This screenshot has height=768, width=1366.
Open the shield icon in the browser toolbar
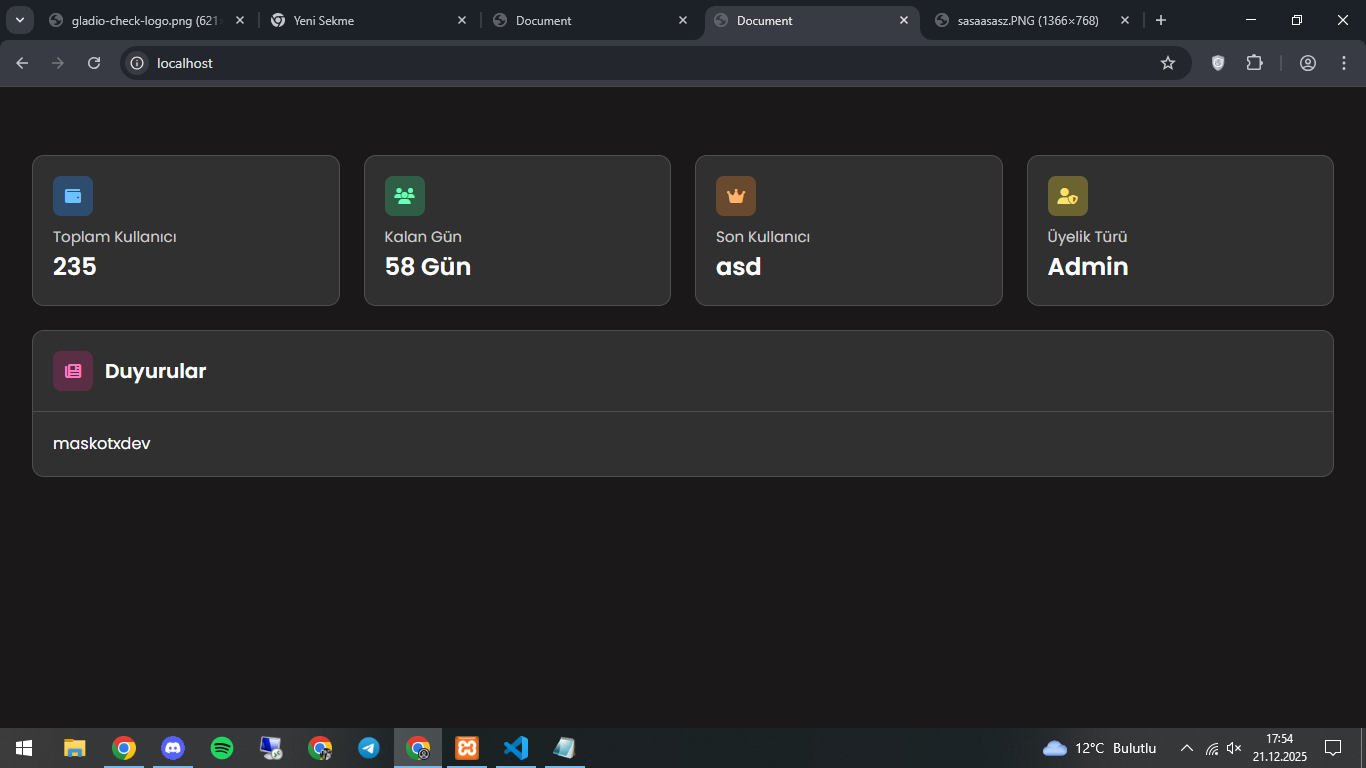point(1218,63)
